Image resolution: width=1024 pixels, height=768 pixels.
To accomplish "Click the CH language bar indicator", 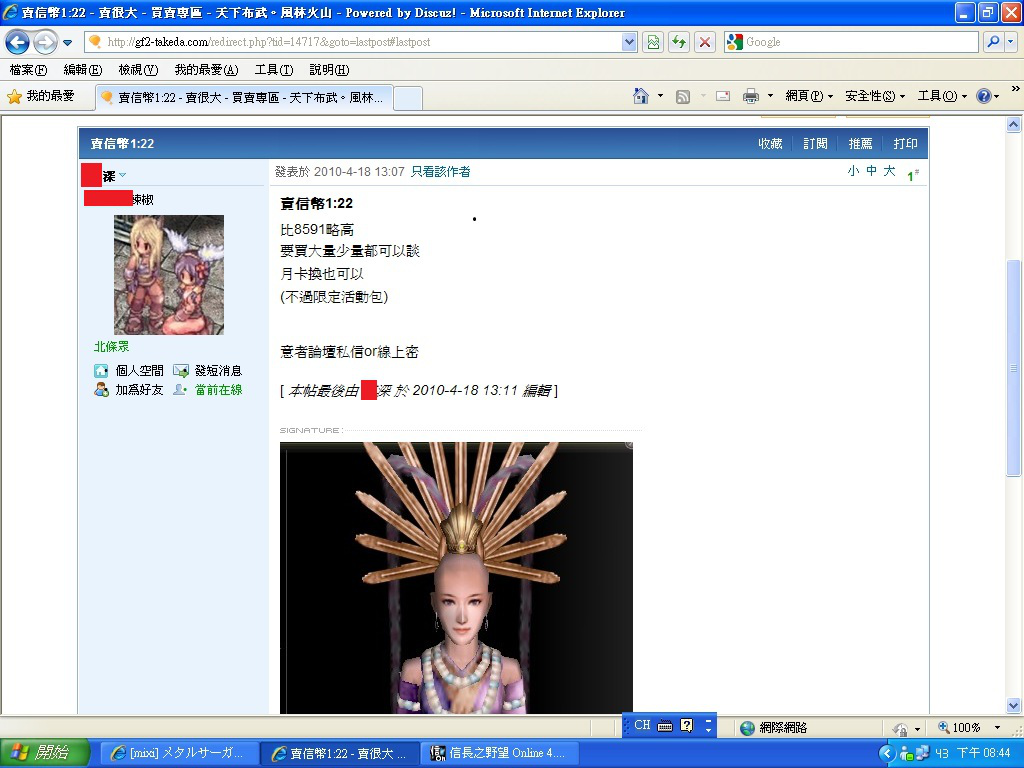I will click(x=642, y=726).
